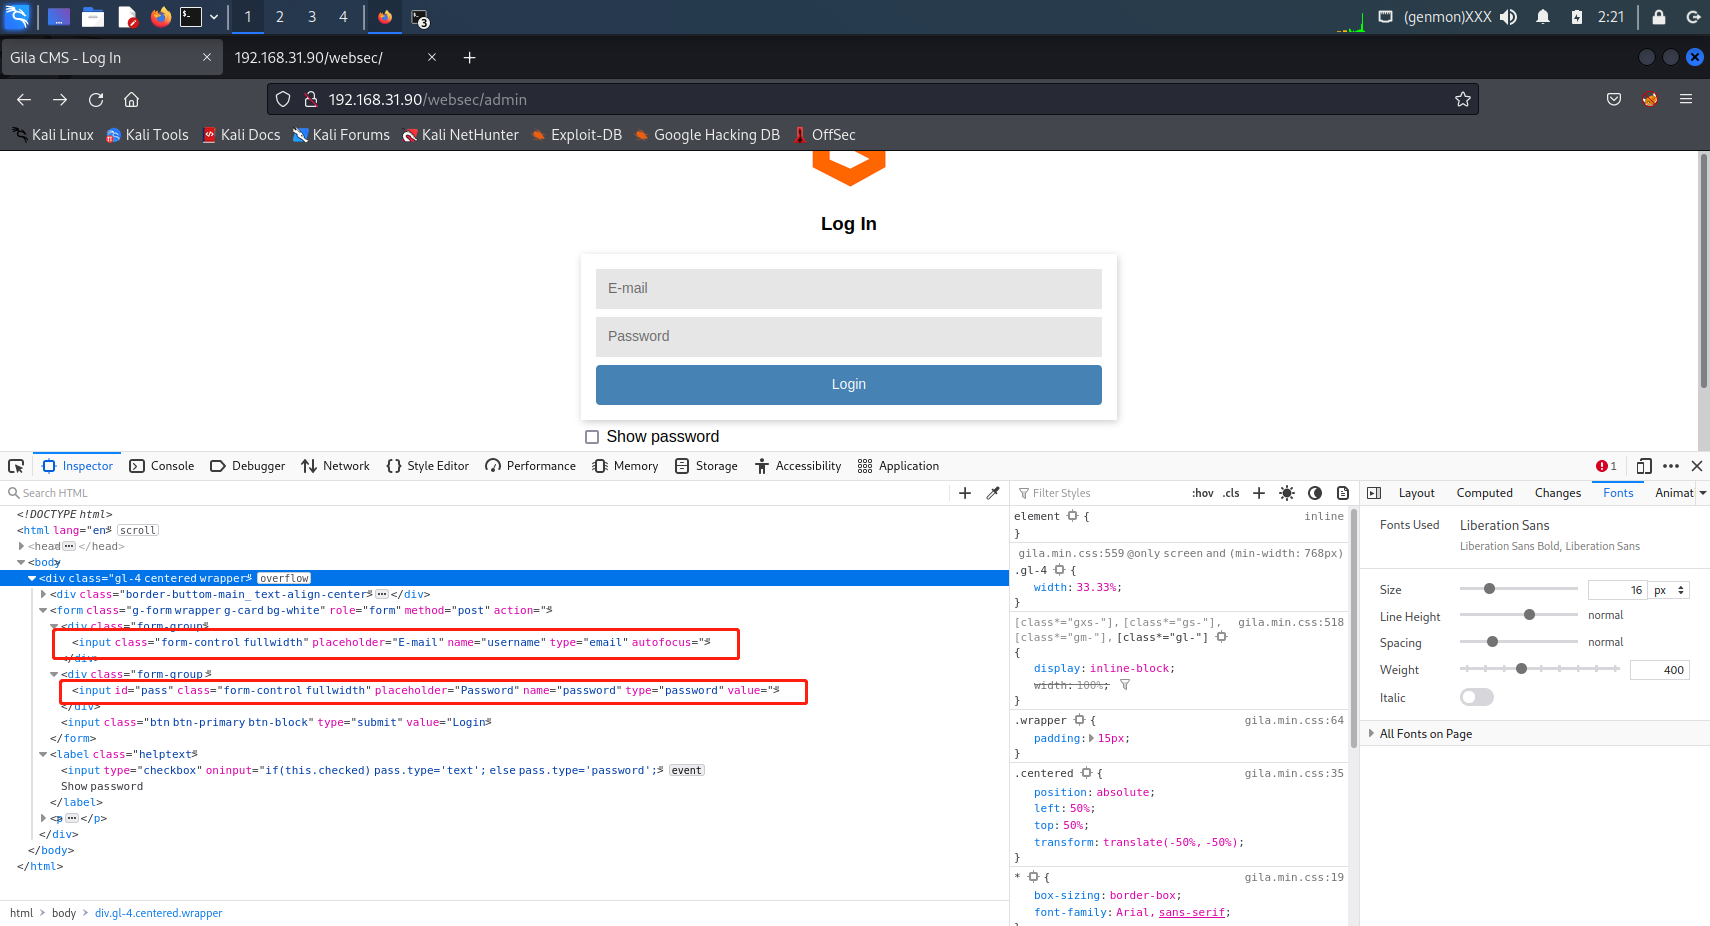Reload the current page

[96, 99]
